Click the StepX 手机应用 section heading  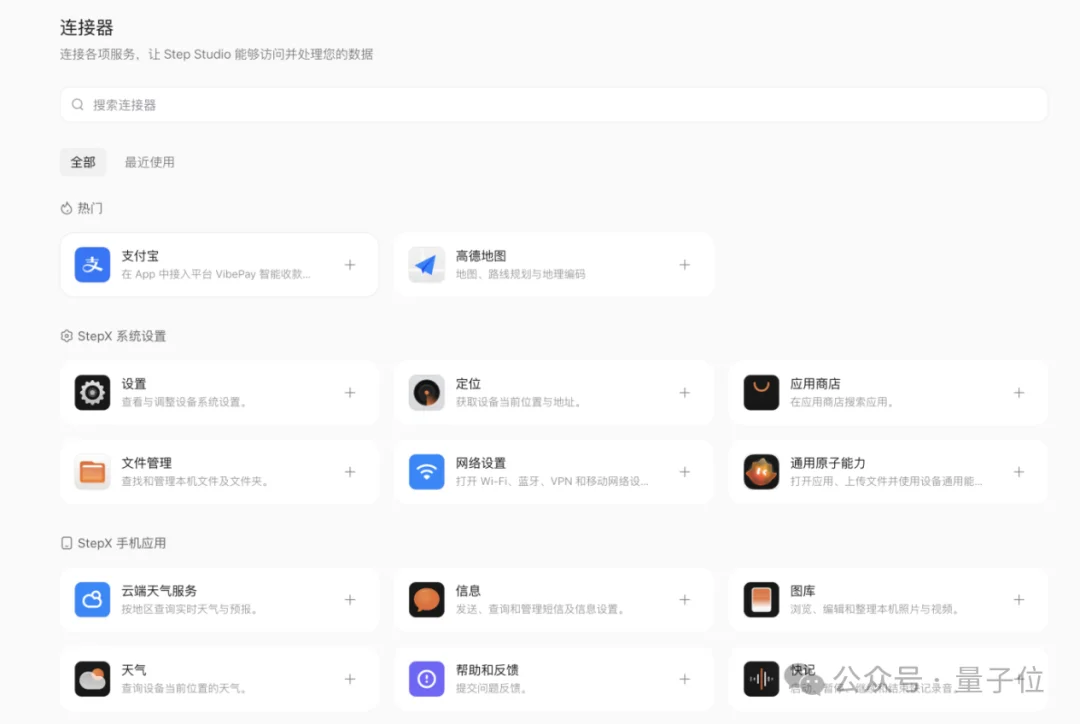tap(114, 543)
